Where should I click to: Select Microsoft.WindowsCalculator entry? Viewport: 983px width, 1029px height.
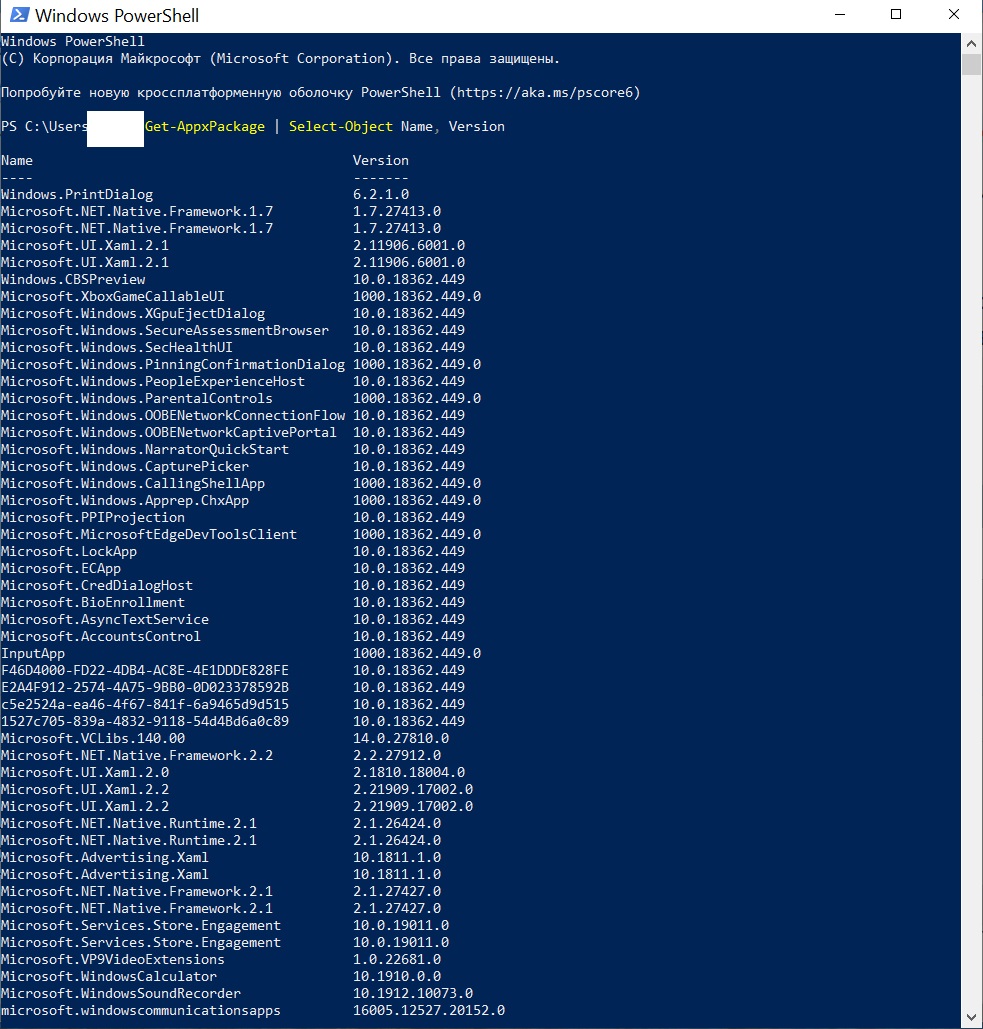(x=109, y=977)
